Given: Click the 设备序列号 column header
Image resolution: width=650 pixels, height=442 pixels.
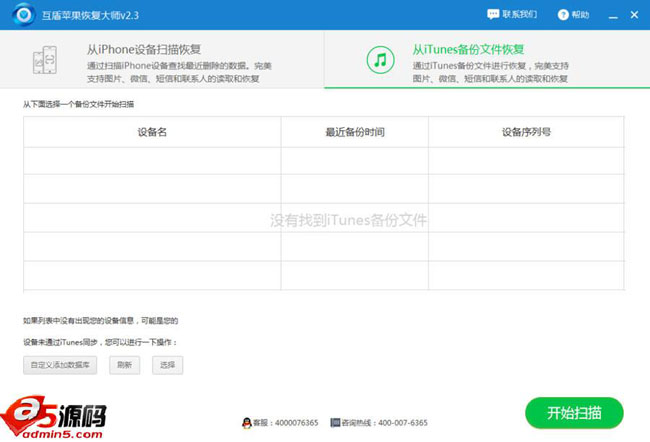Looking at the screenshot, I should [526, 132].
